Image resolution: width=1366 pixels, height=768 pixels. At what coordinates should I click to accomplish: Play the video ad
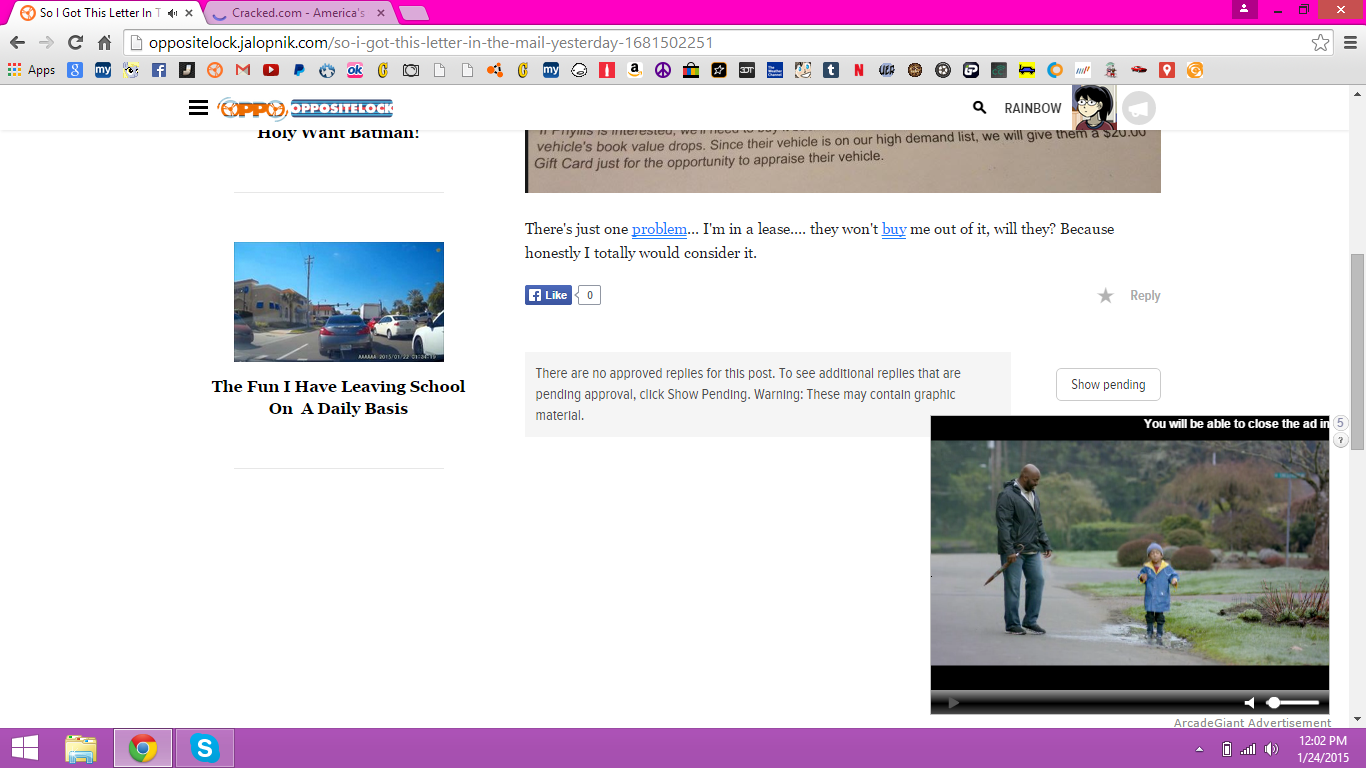point(953,703)
